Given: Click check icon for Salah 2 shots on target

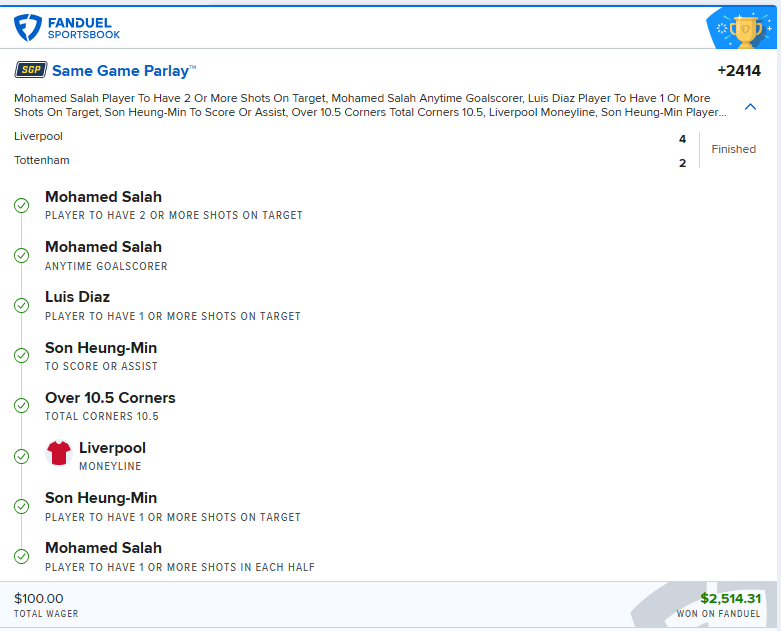Looking at the screenshot, I should coord(21,205).
